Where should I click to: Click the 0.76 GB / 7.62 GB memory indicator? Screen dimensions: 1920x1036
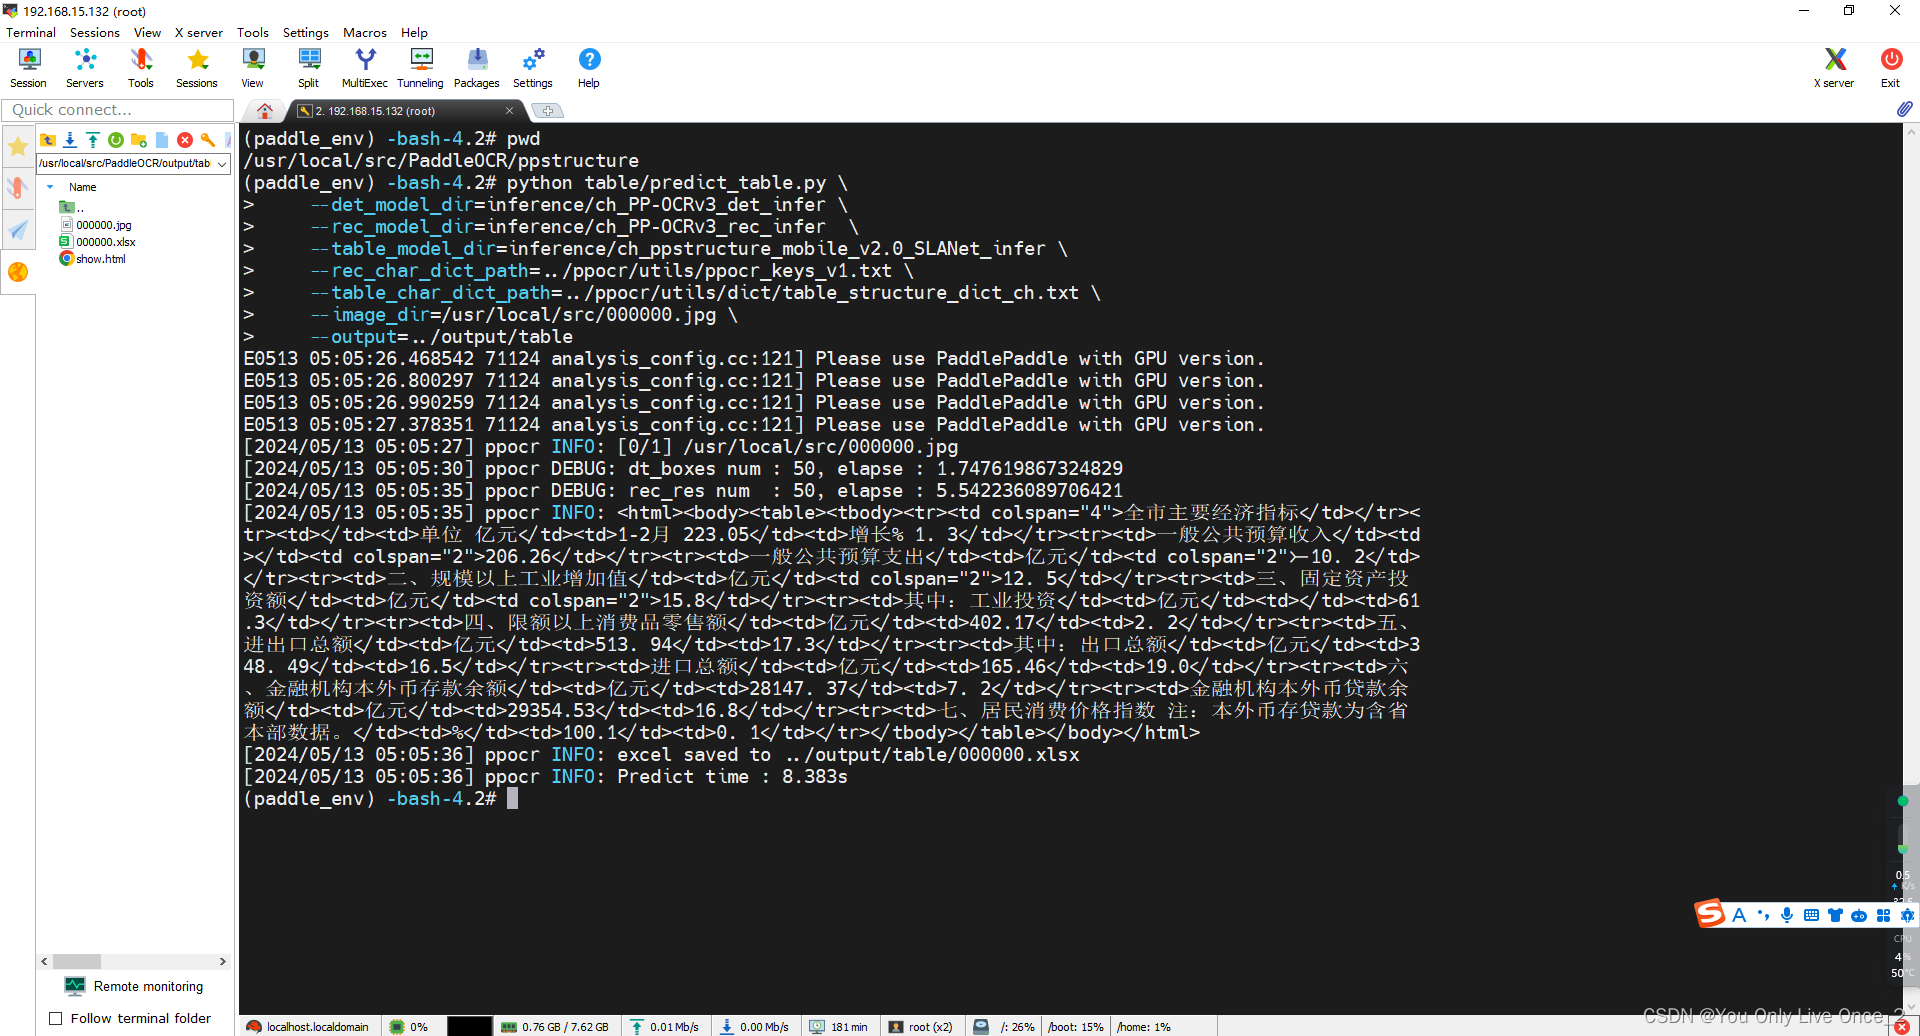tap(556, 1027)
